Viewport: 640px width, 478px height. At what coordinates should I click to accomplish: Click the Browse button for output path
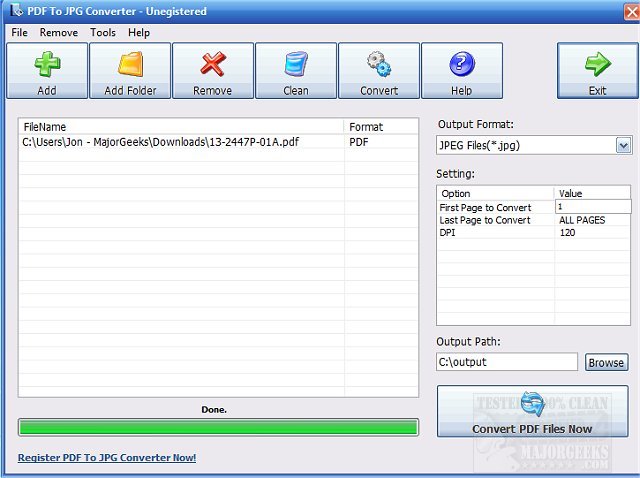coord(606,362)
